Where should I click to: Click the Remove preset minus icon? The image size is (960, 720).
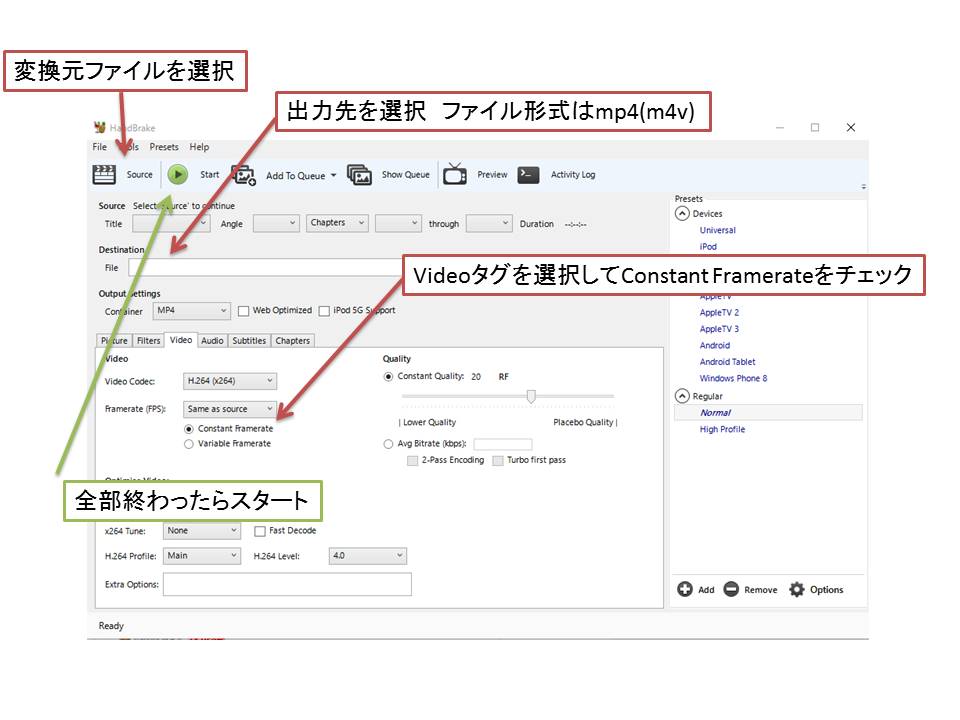[x=731, y=589]
